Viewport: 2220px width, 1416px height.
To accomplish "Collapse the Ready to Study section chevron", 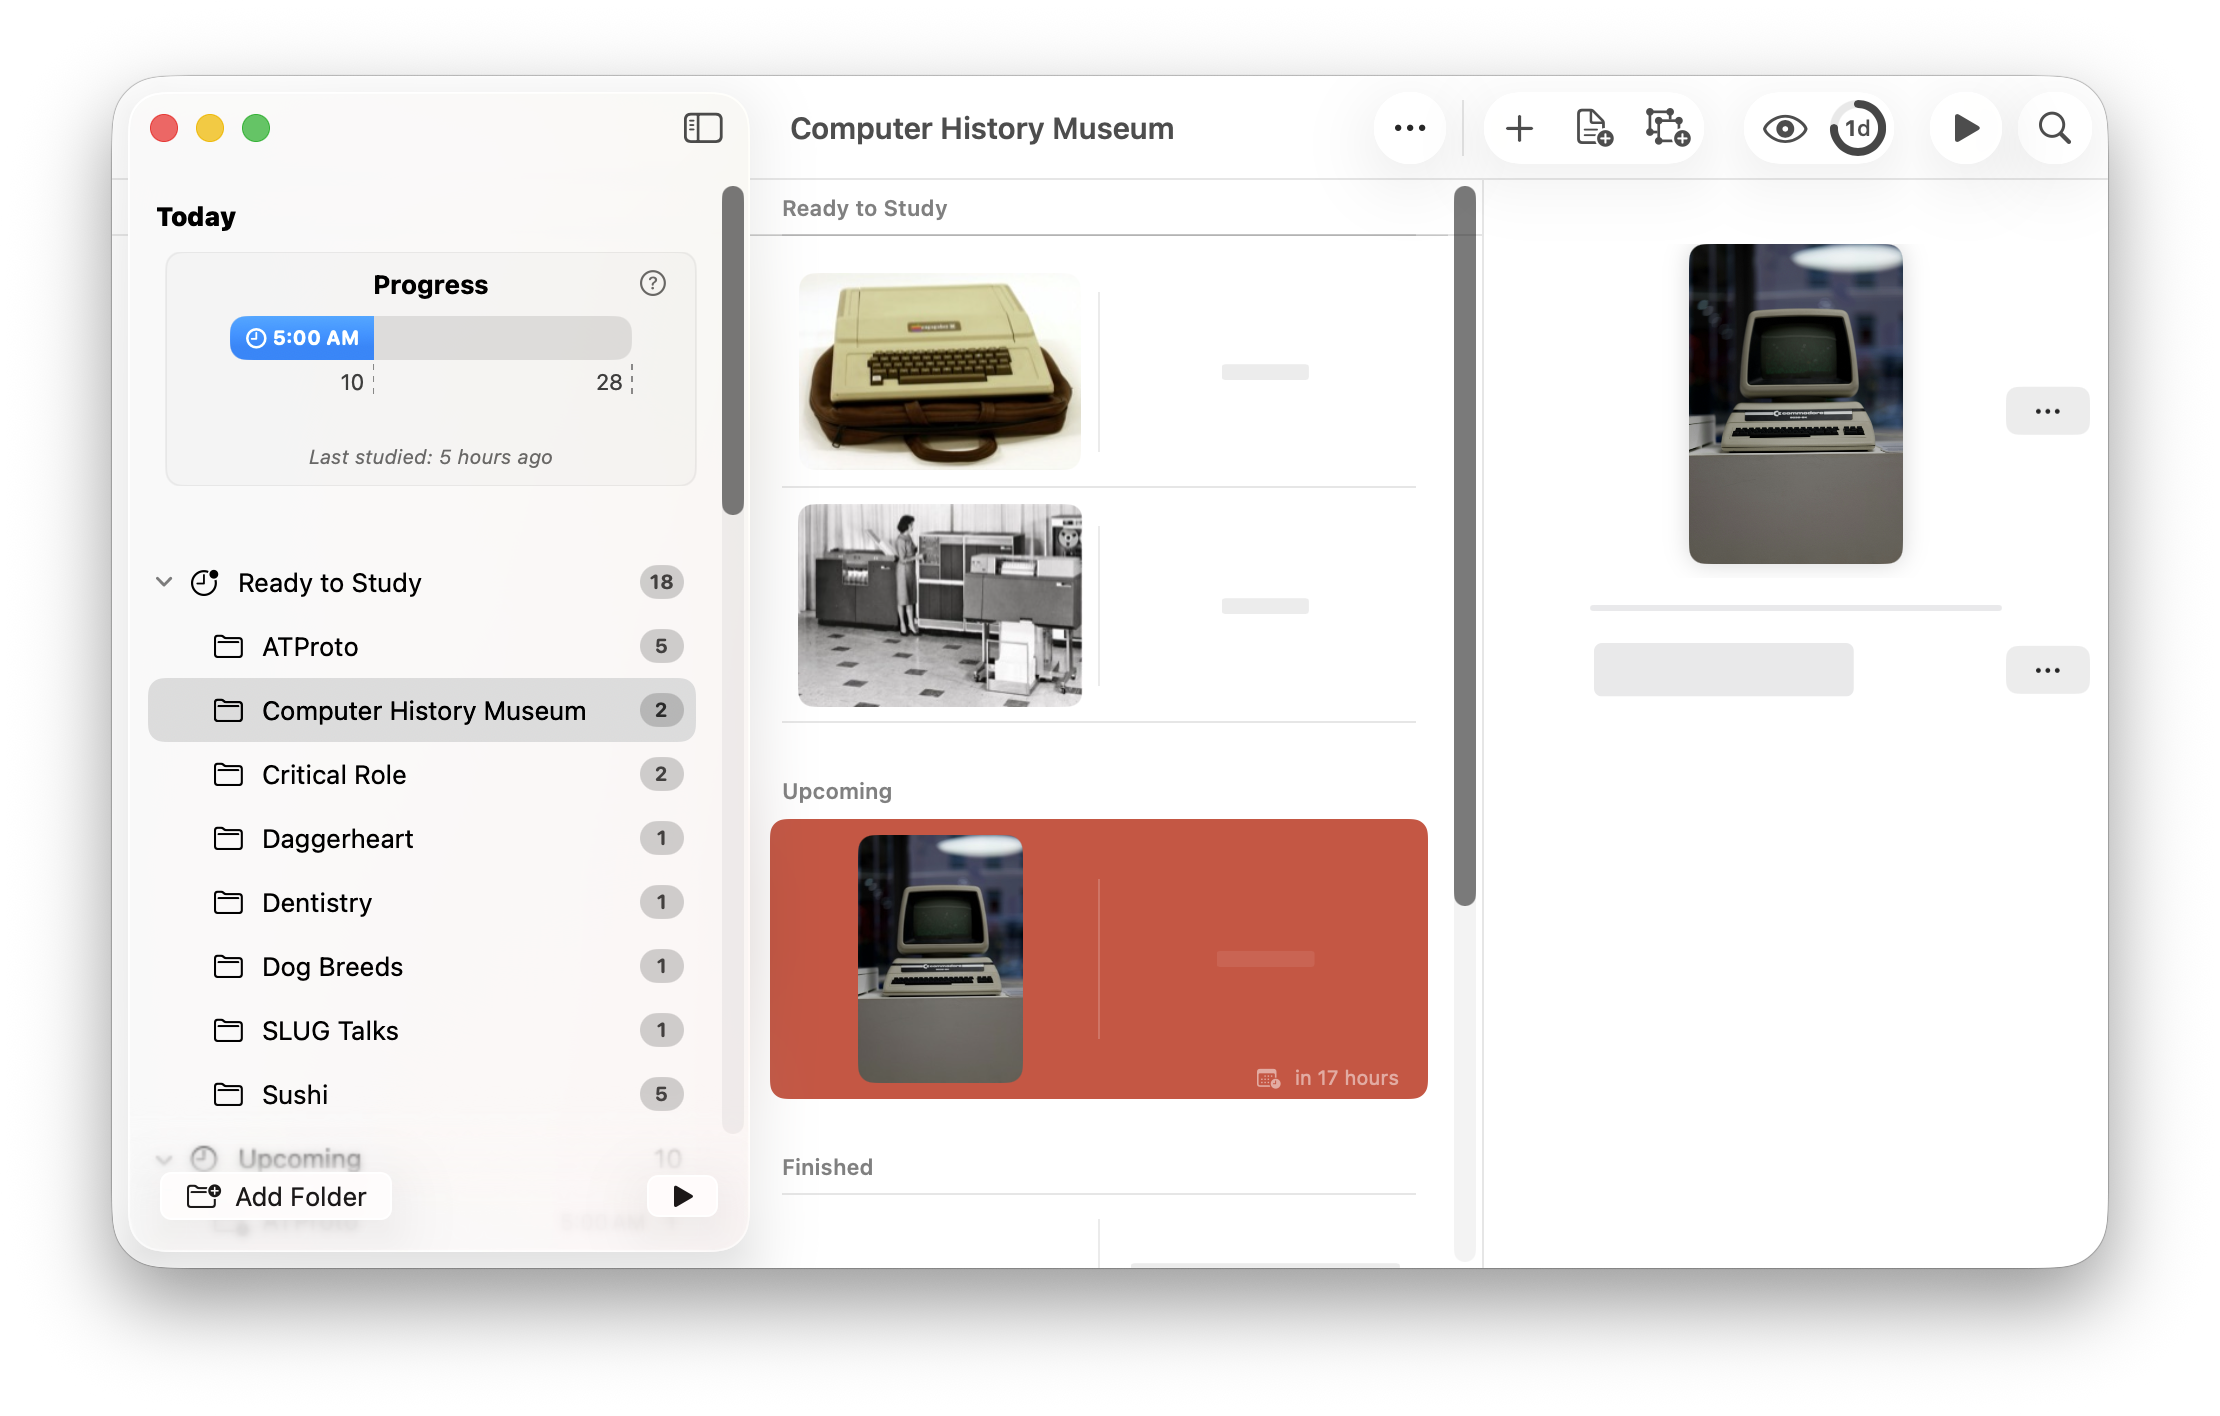I will pos(164,582).
